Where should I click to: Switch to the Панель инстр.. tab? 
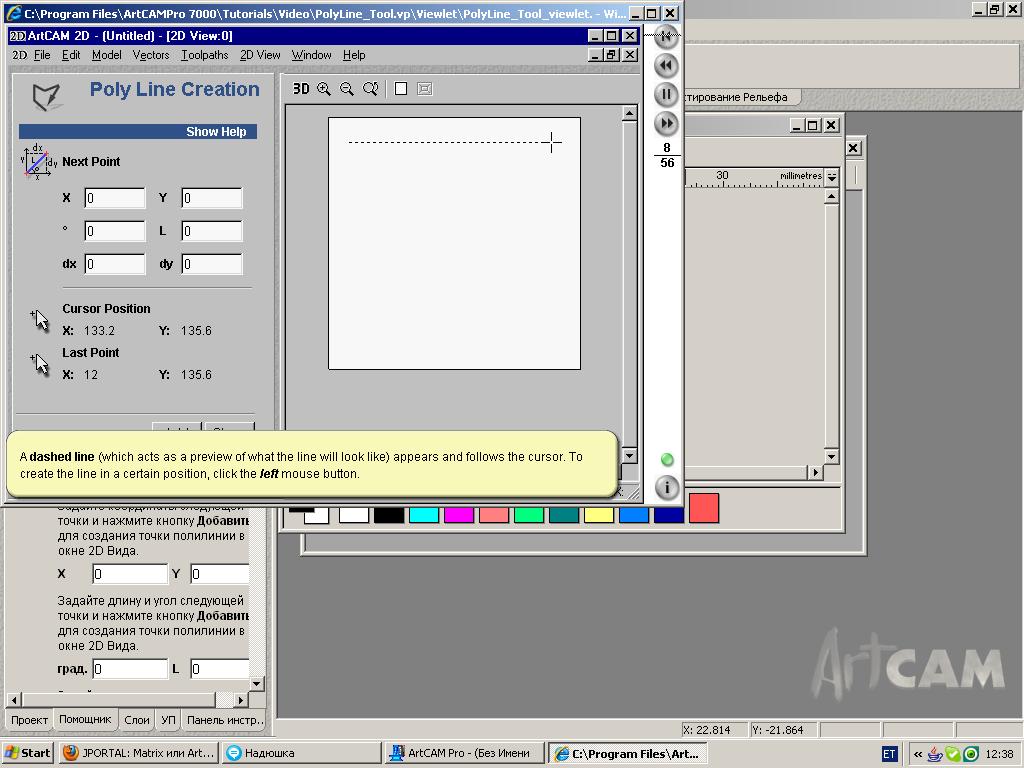point(225,720)
